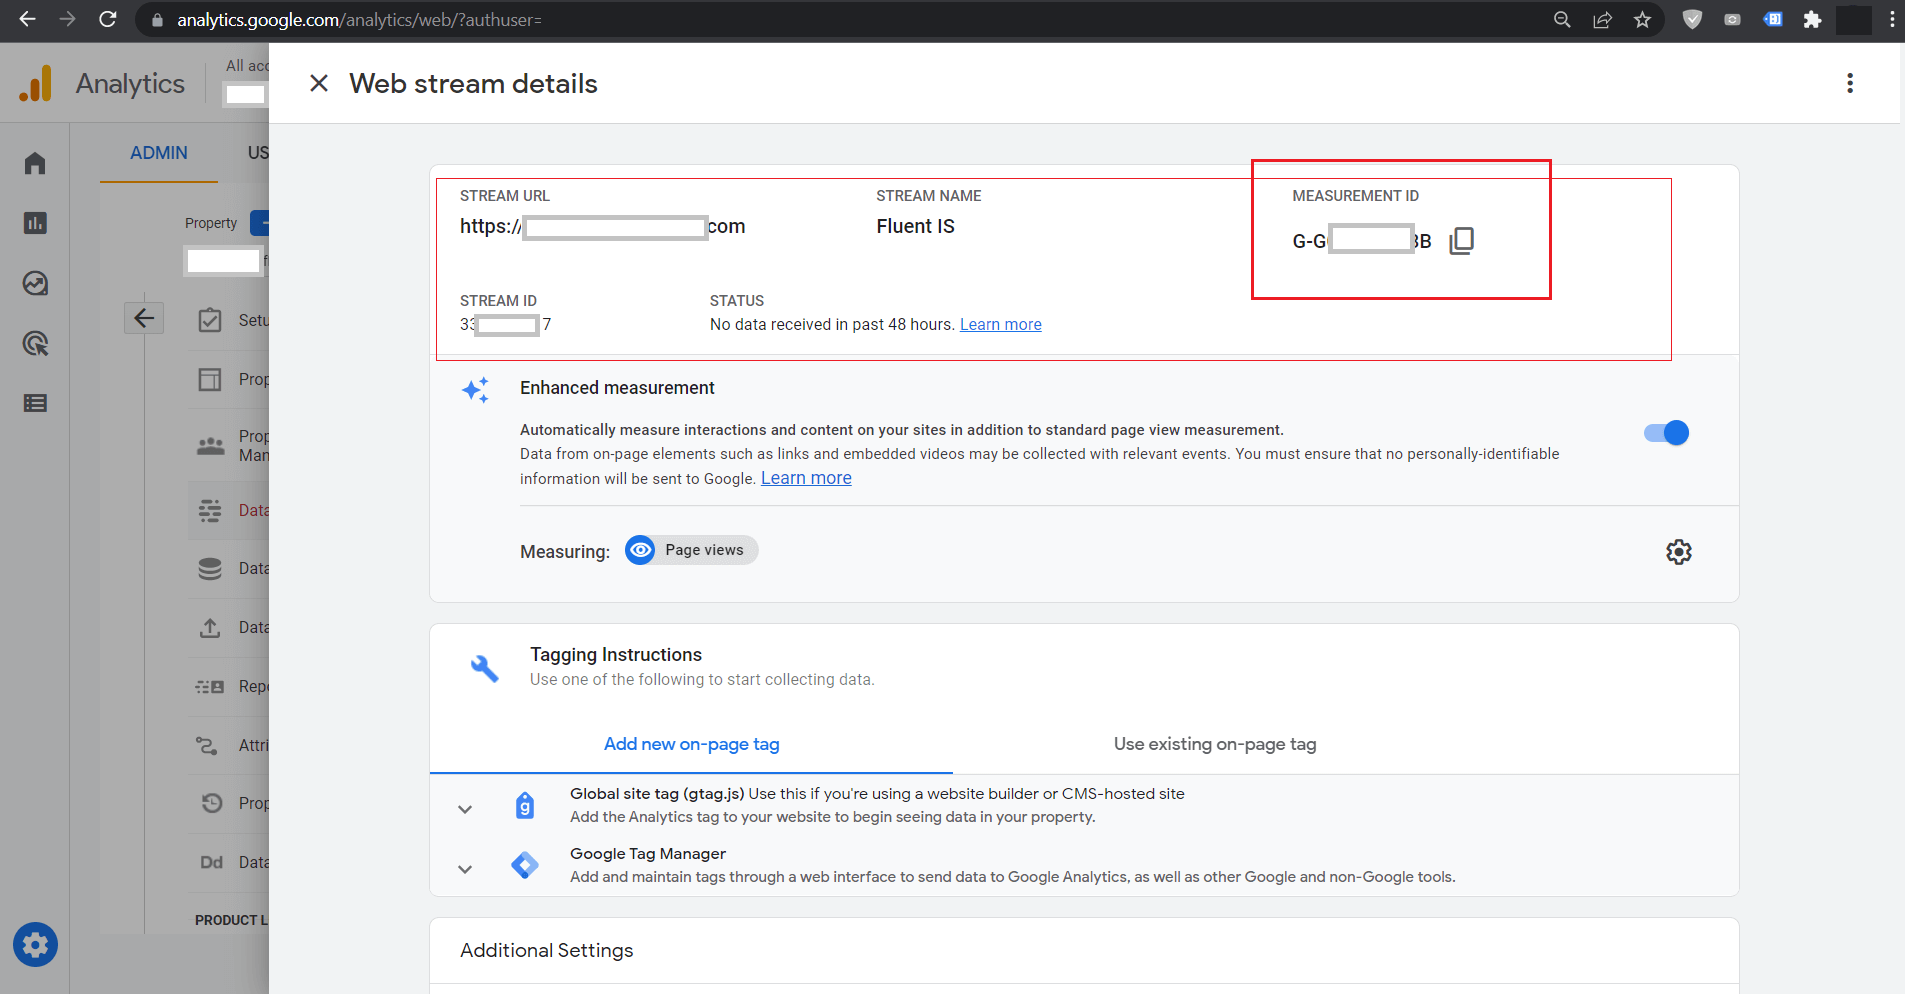The height and width of the screenshot is (994, 1905).
Task: Toggle off Enhanced measurement switch
Action: 1666,433
